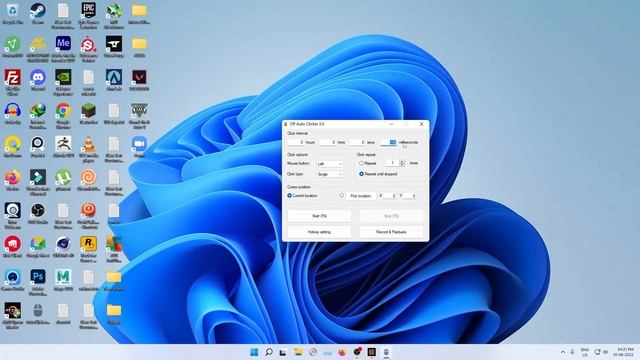The image size is (640, 360).
Task: Click the Pick location button
Action: click(x=361, y=196)
